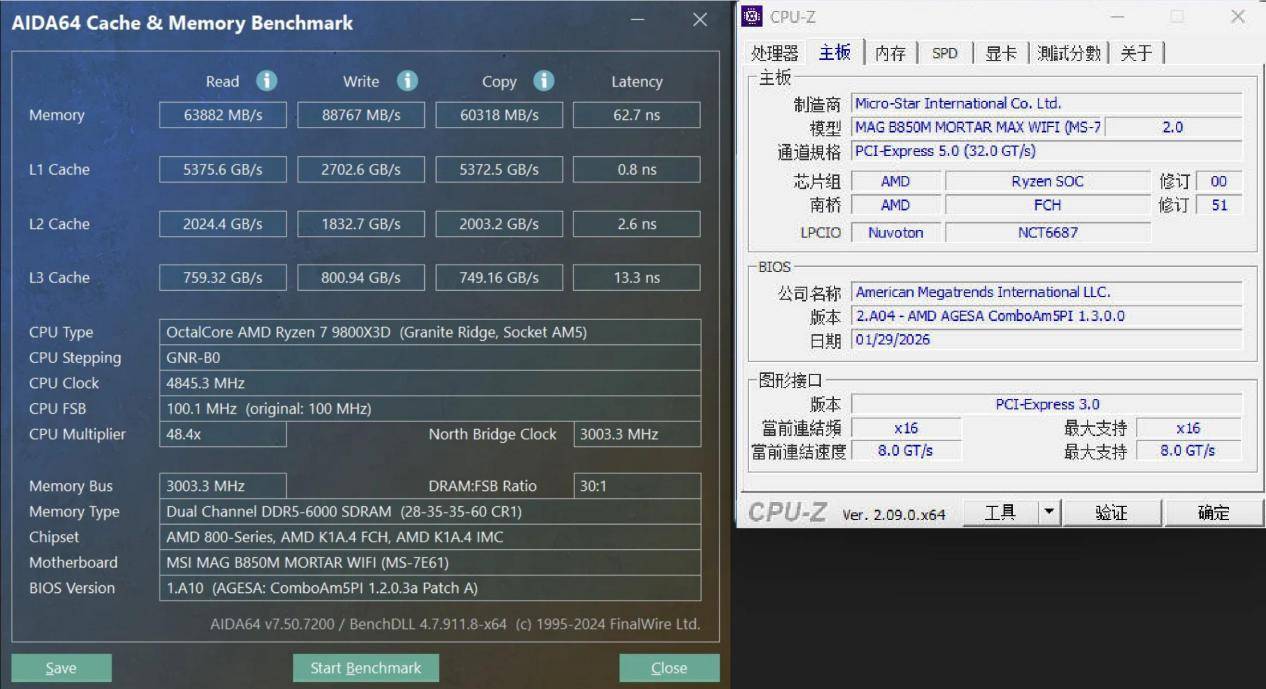
Task: Click L2 Cache Write value 1832.7 GB/s
Action: 361,224
